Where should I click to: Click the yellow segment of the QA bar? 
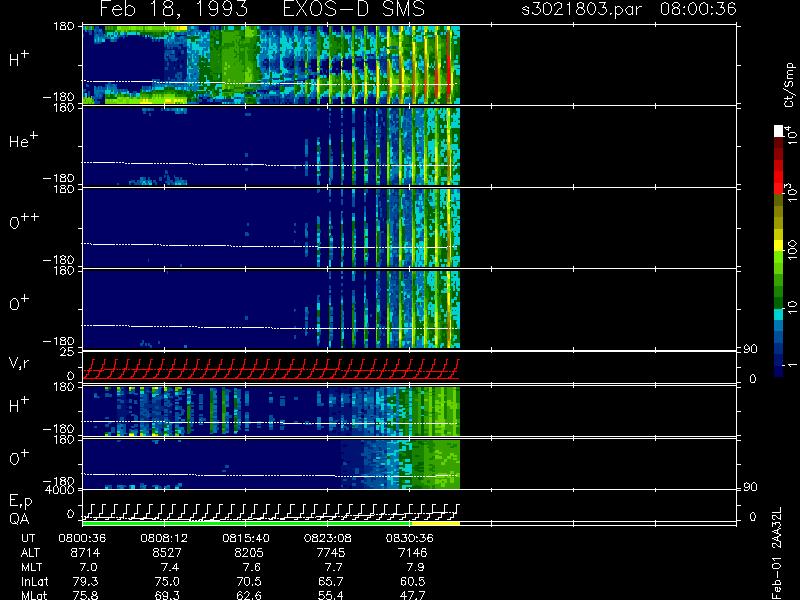tap(436, 523)
